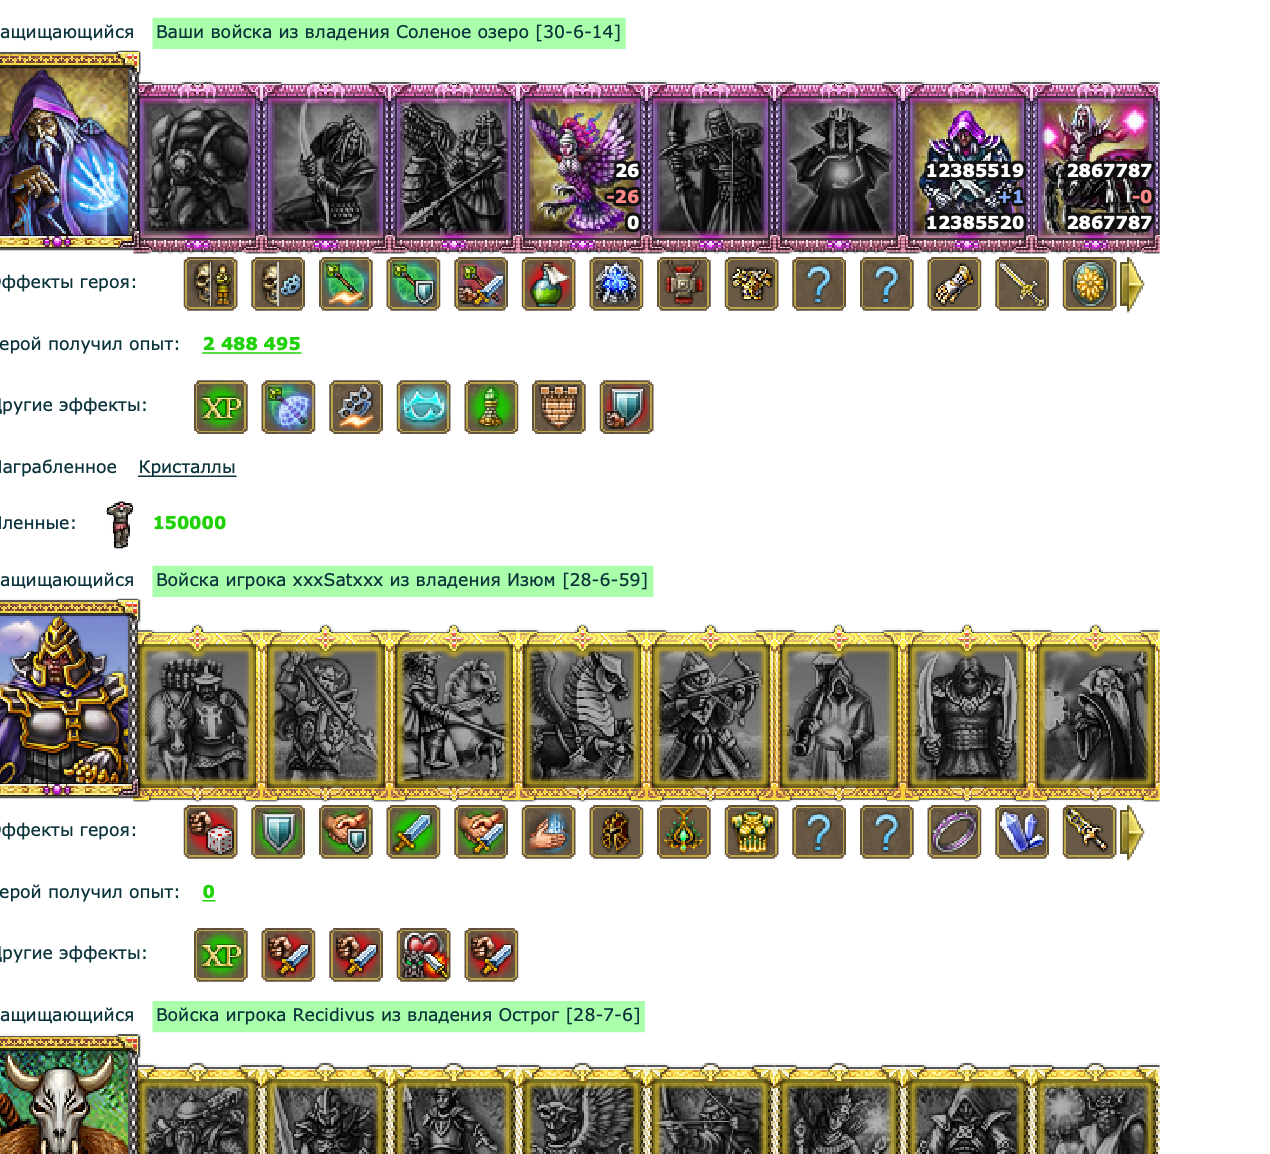The height and width of the screenshot is (1154, 1270).
Task: Click xxxSatxxx hero's zero experience link
Action: click(x=208, y=892)
